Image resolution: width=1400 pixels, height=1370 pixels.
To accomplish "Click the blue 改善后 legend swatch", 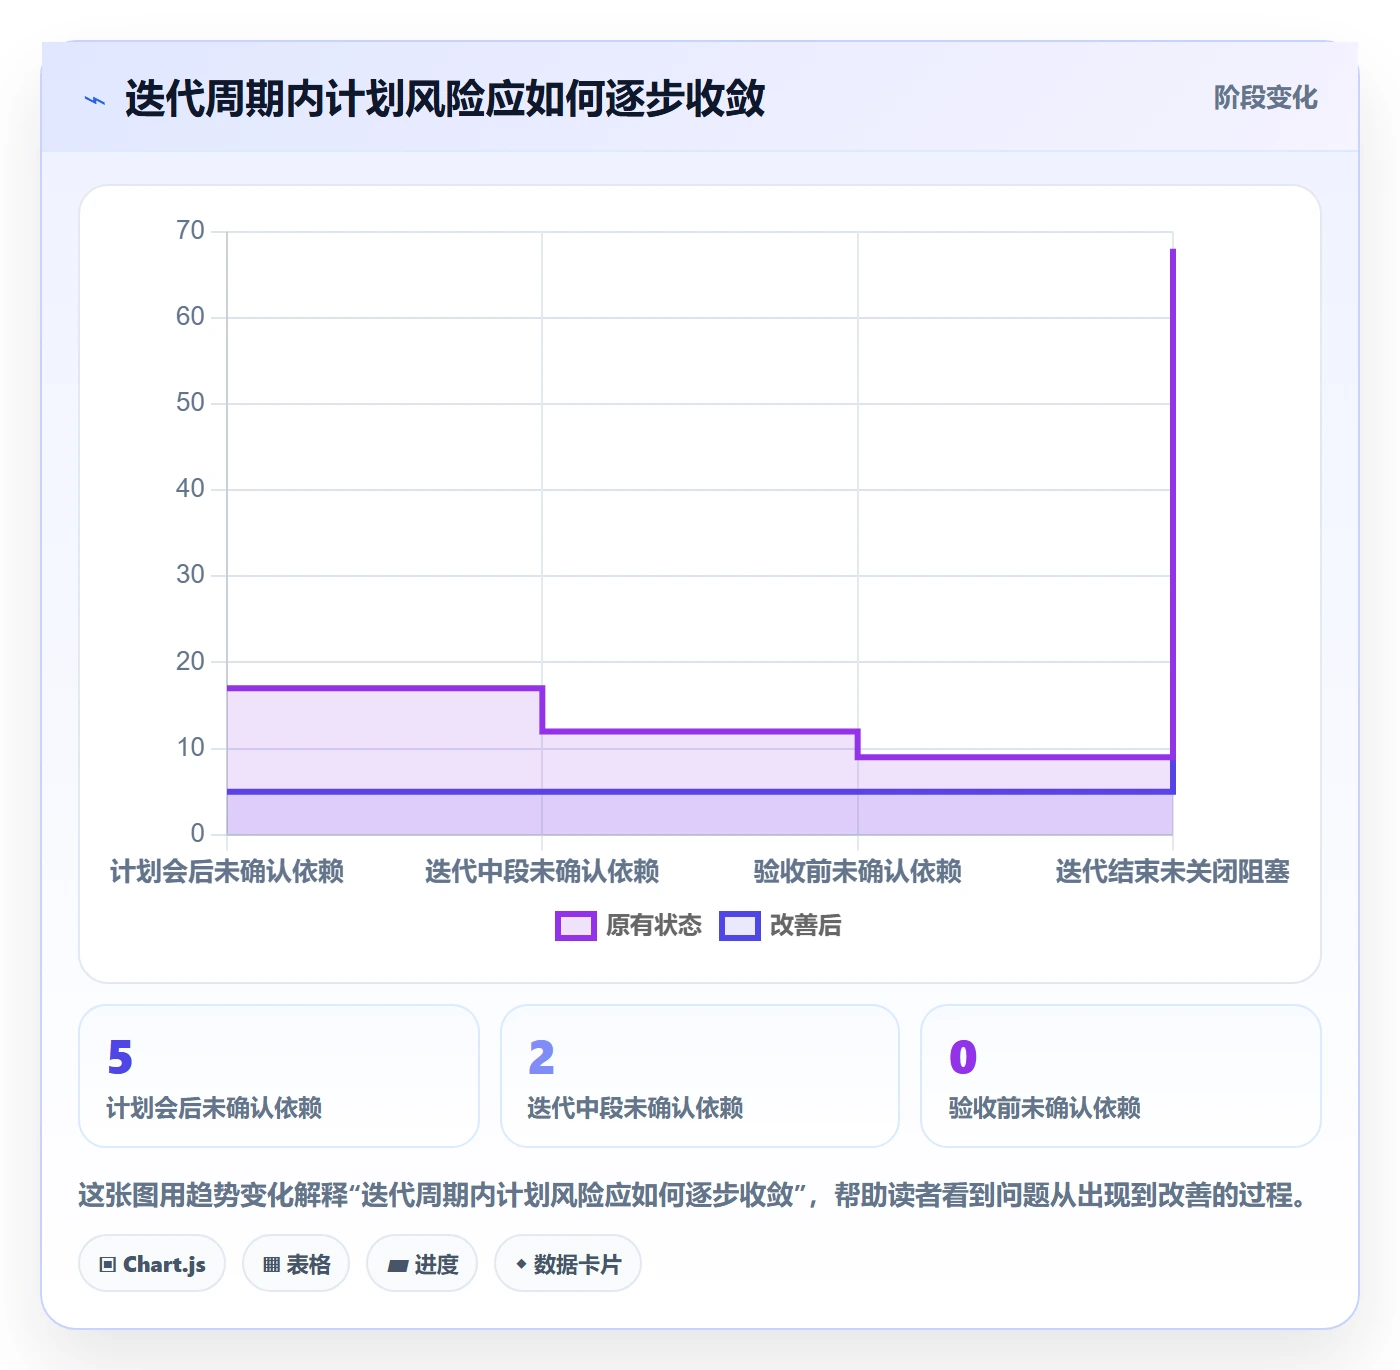I will point(740,926).
